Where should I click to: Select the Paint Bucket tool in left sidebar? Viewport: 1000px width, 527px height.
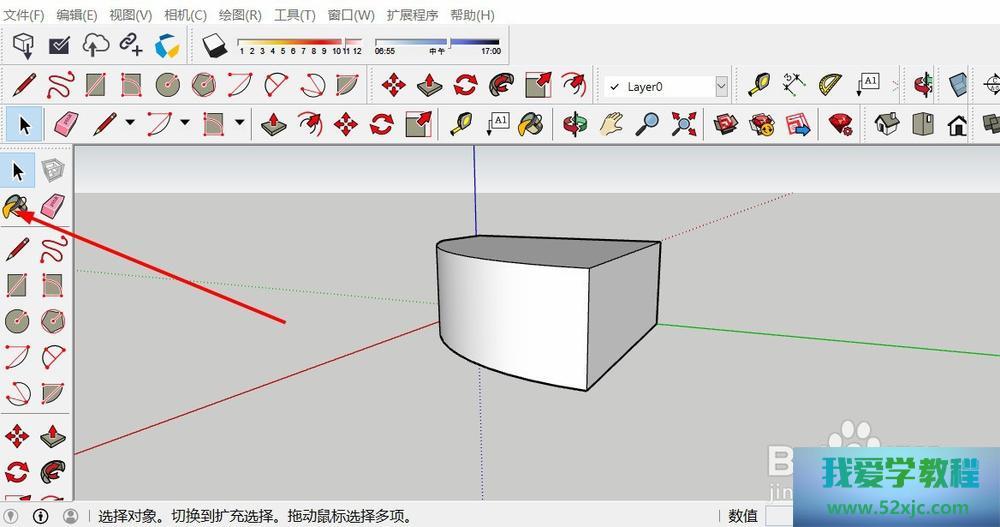point(18,206)
